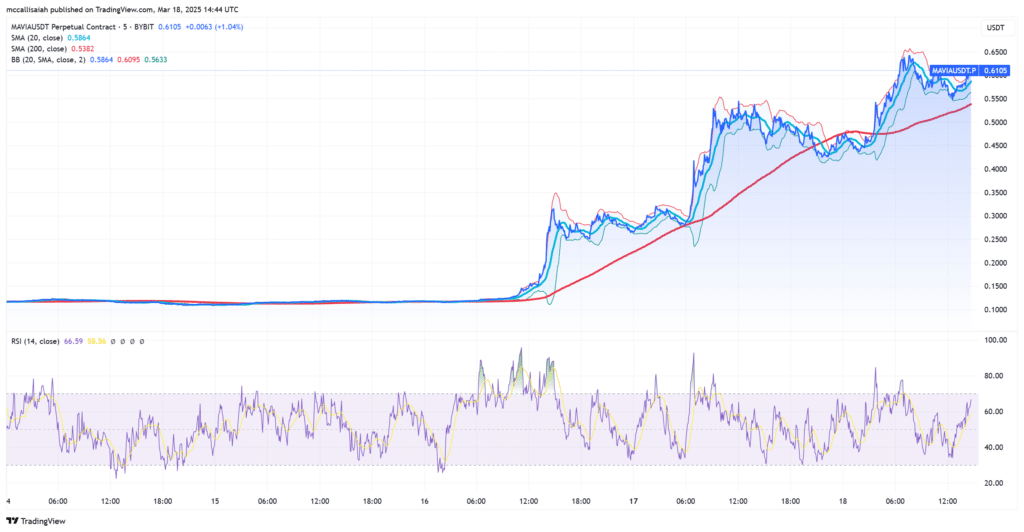Click the published-by header text at top
Viewport: 1024px width, 532px height.
point(122,10)
